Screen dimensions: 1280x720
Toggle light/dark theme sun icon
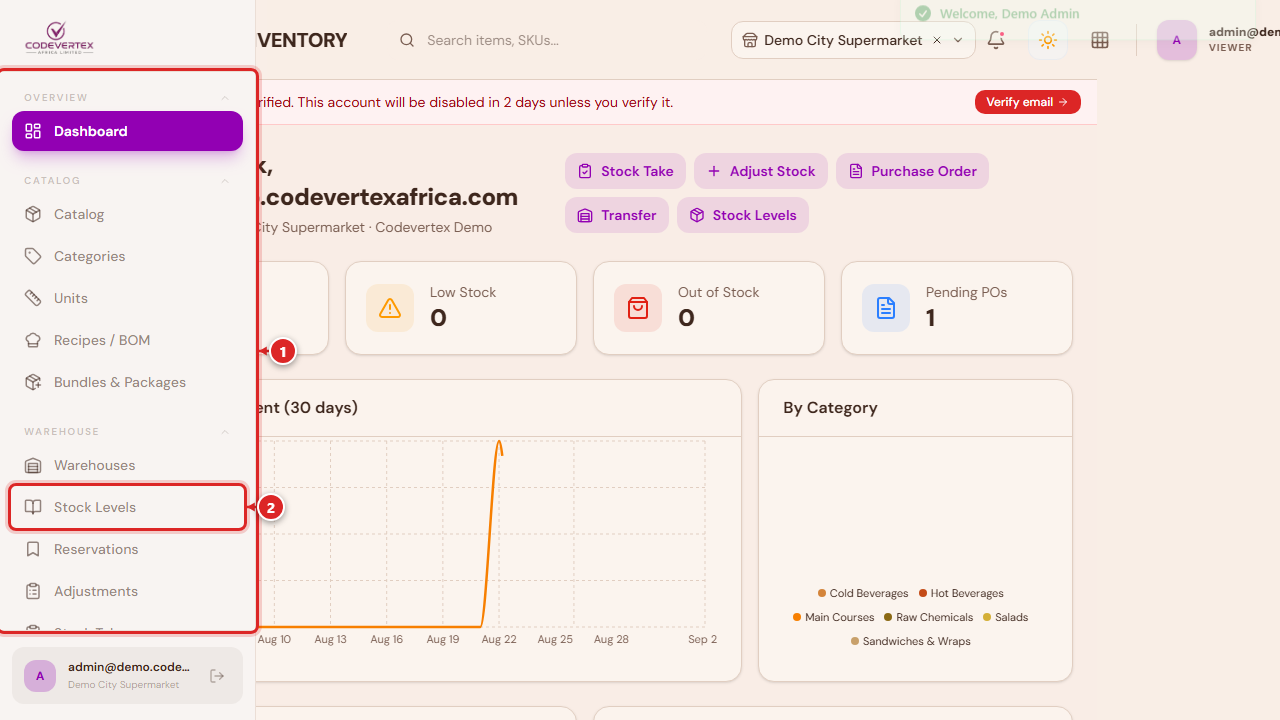1048,40
